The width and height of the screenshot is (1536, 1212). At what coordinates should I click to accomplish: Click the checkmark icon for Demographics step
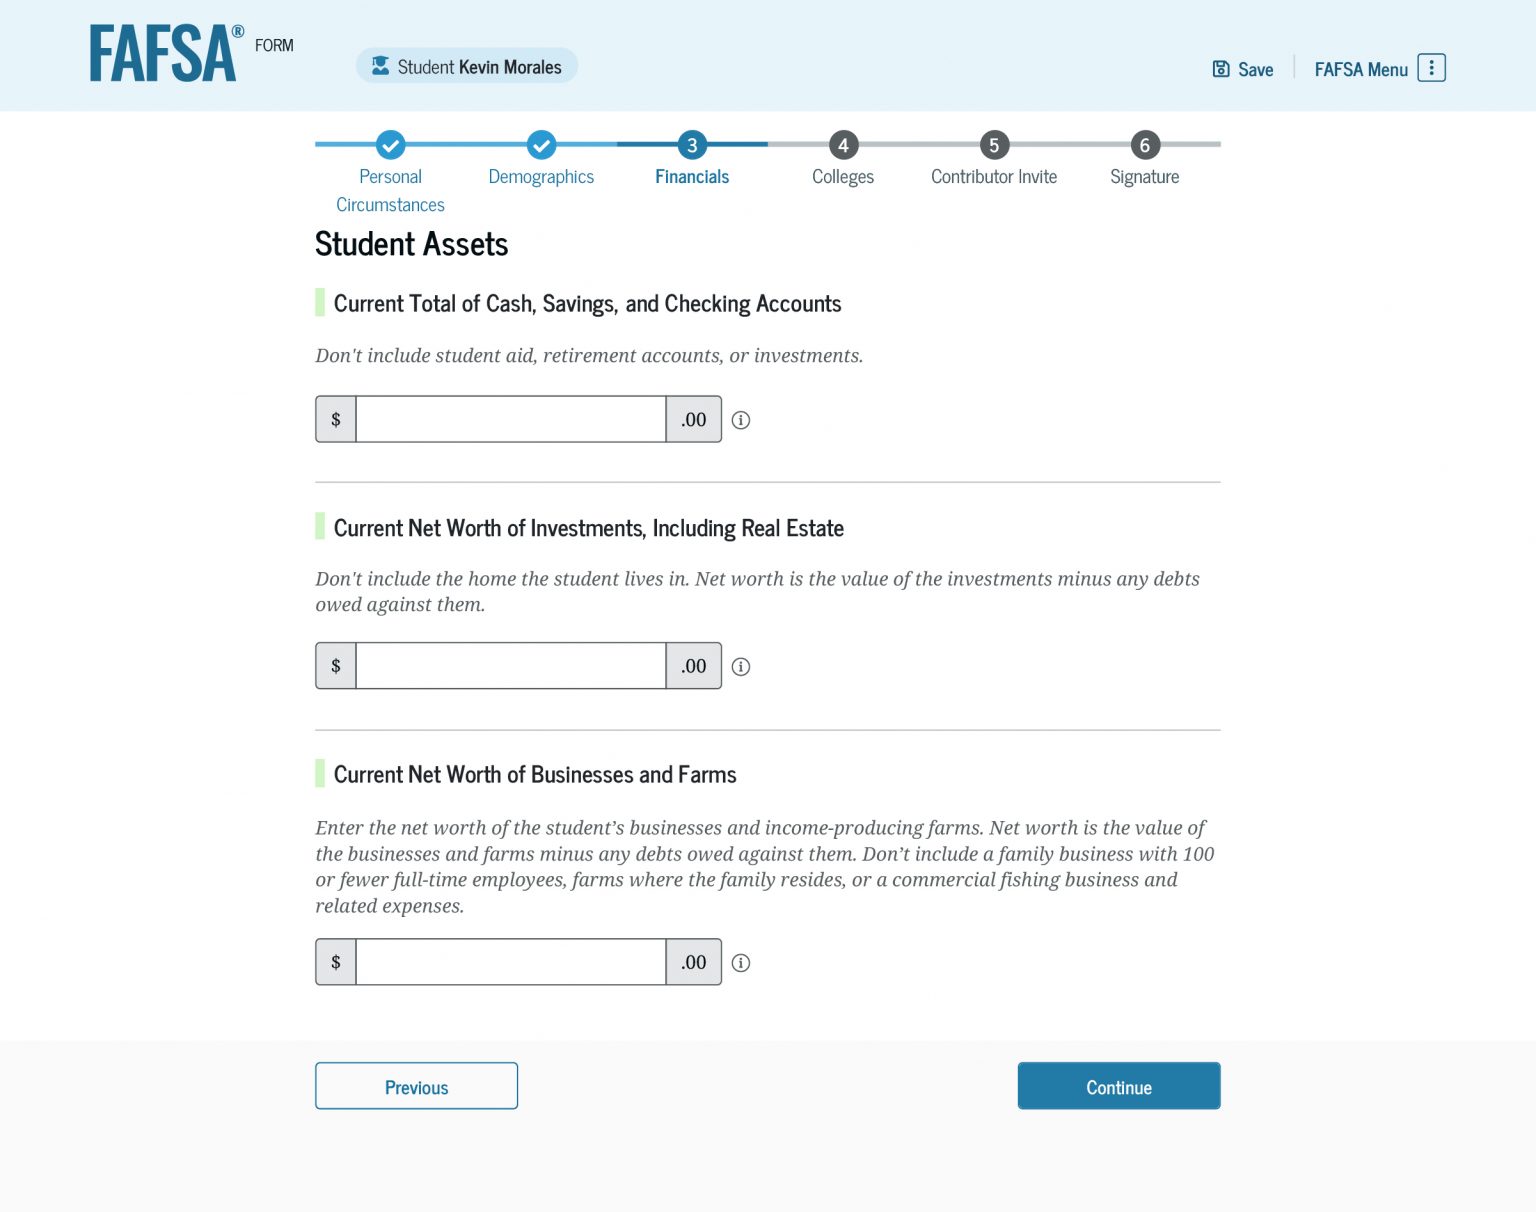[541, 145]
